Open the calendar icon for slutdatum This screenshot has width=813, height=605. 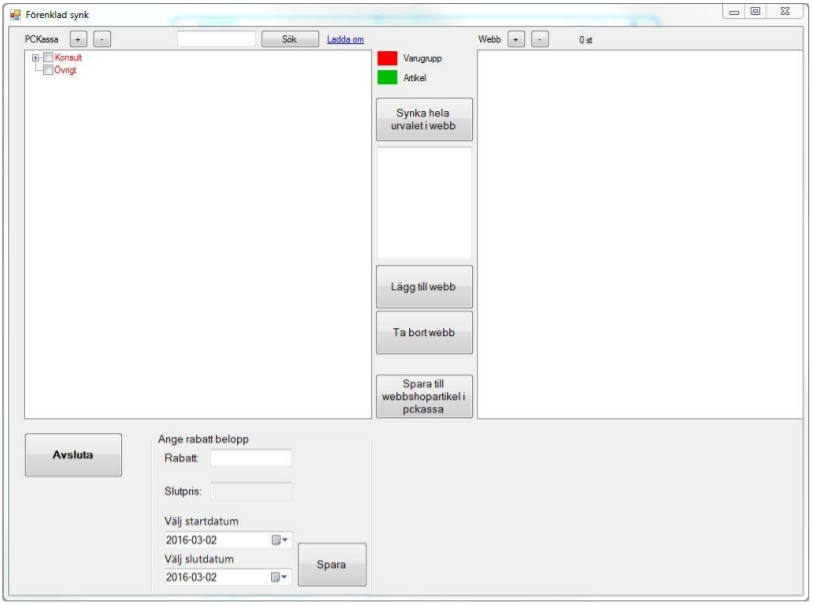click(279, 577)
